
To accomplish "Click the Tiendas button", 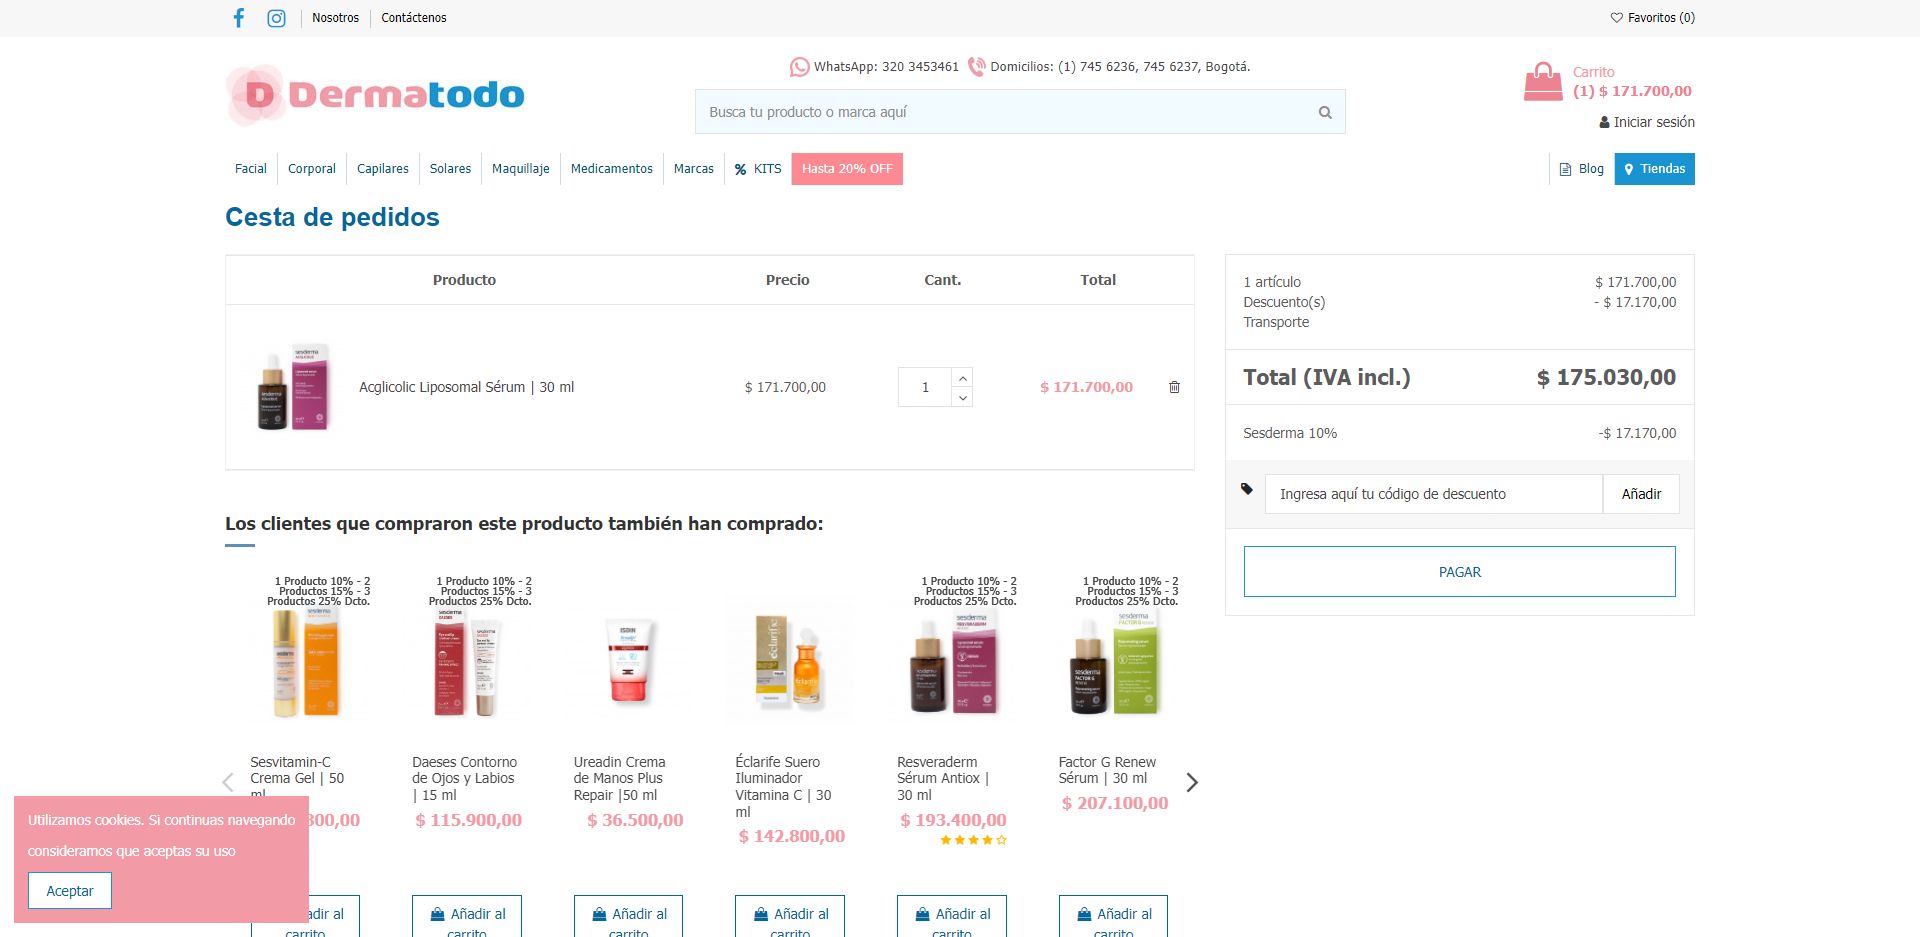I will pyautogui.click(x=1655, y=169).
